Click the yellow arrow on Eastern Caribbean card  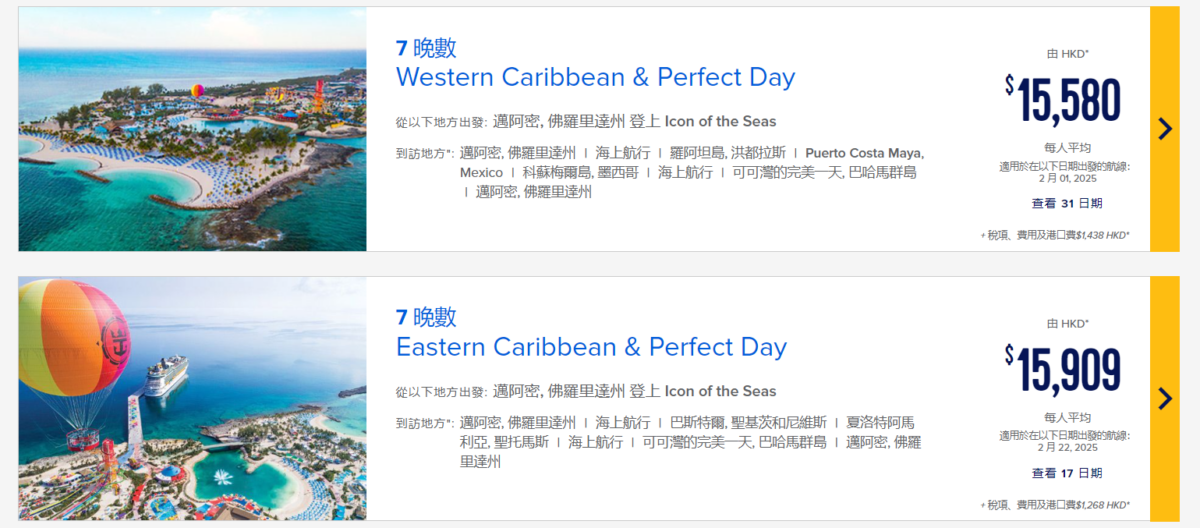1164,398
